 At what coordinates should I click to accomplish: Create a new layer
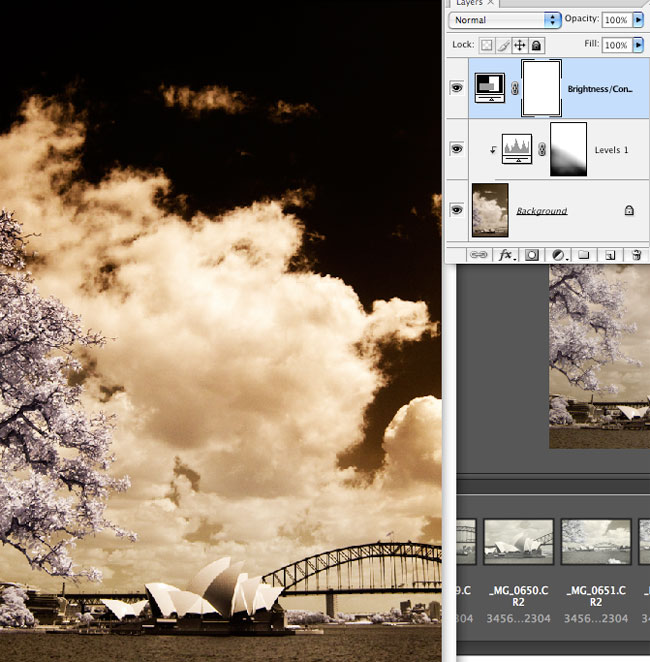pyautogui.click(x=609, y=255)
